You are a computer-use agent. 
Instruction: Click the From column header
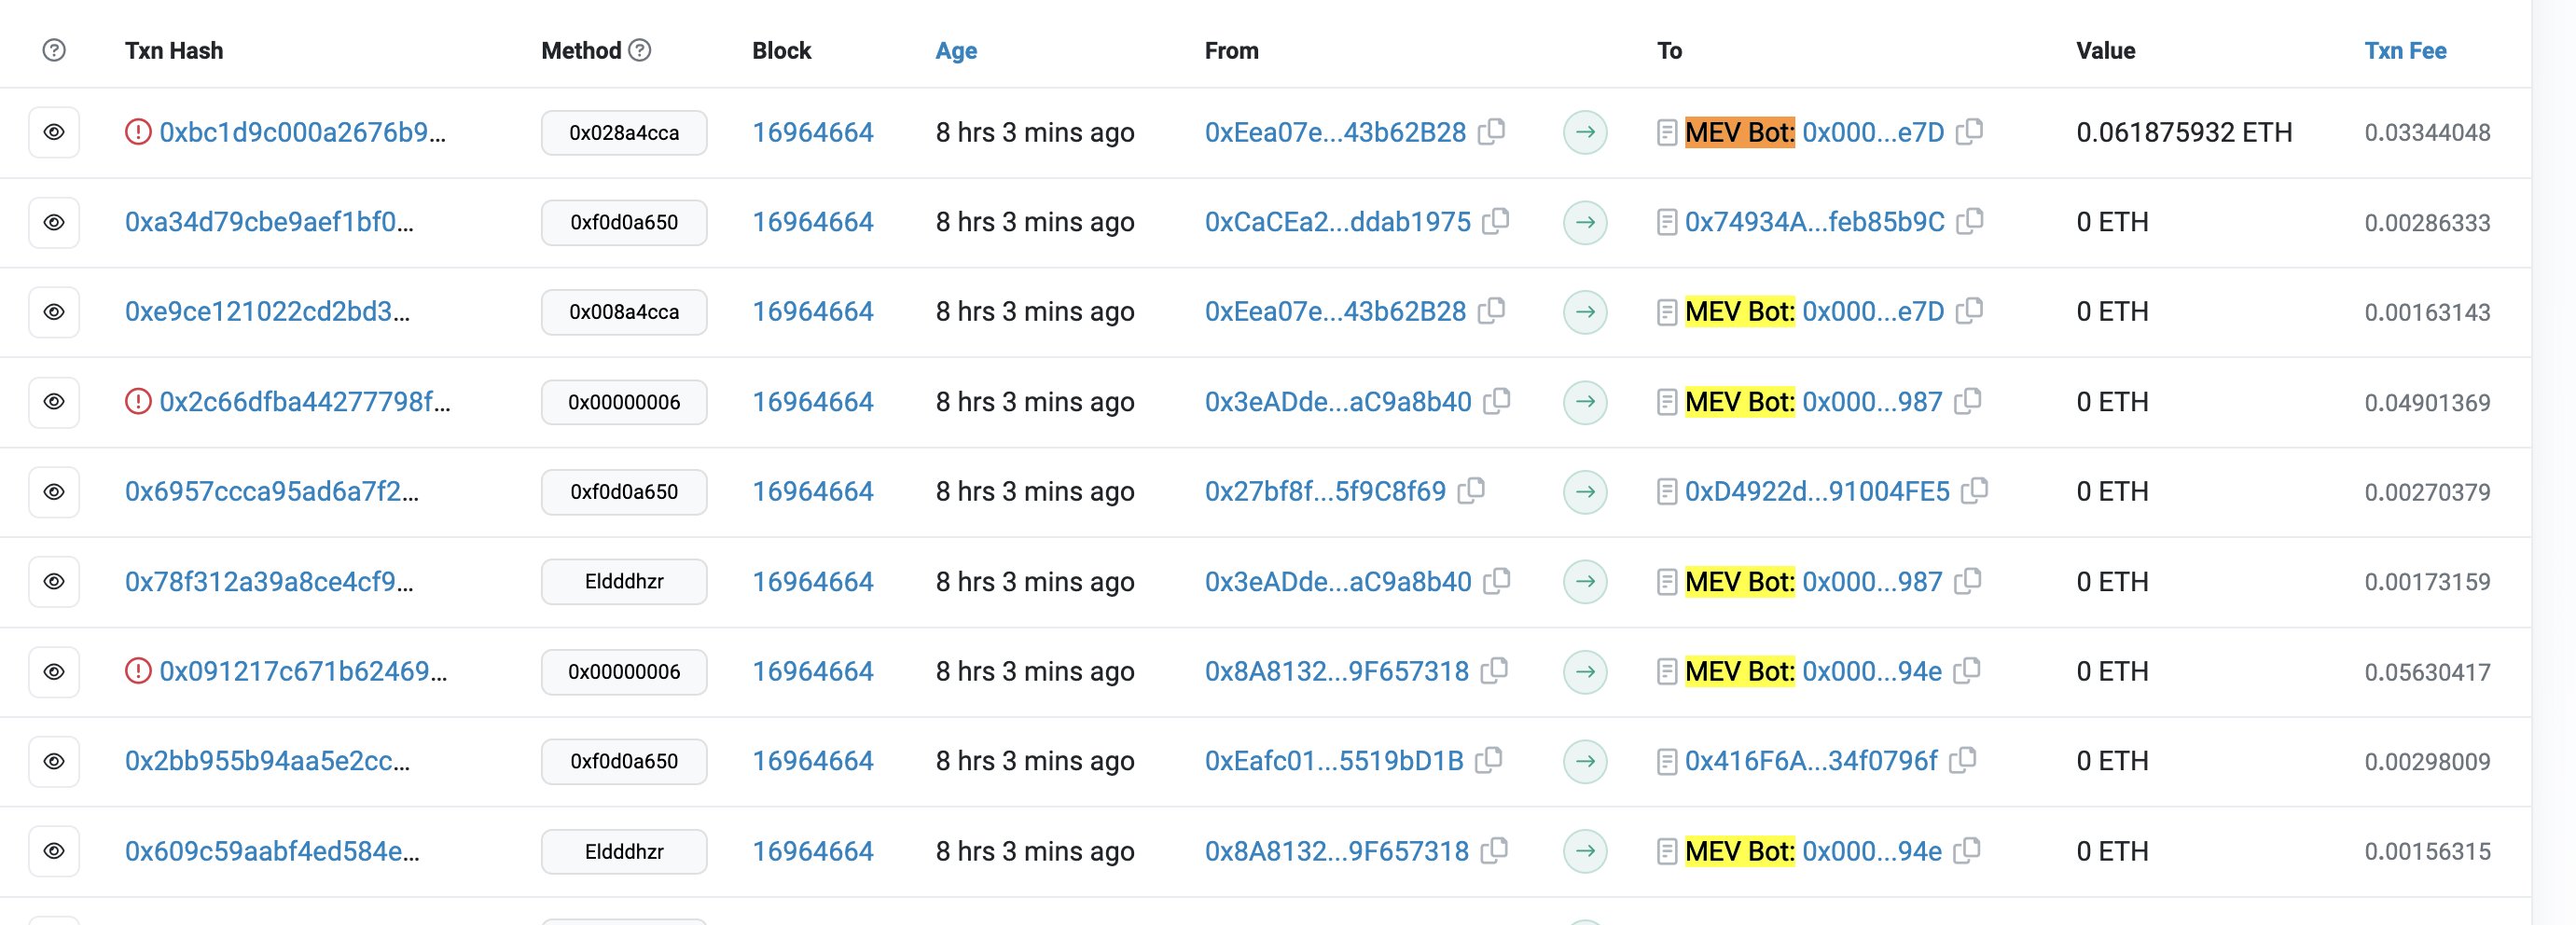1230,50
